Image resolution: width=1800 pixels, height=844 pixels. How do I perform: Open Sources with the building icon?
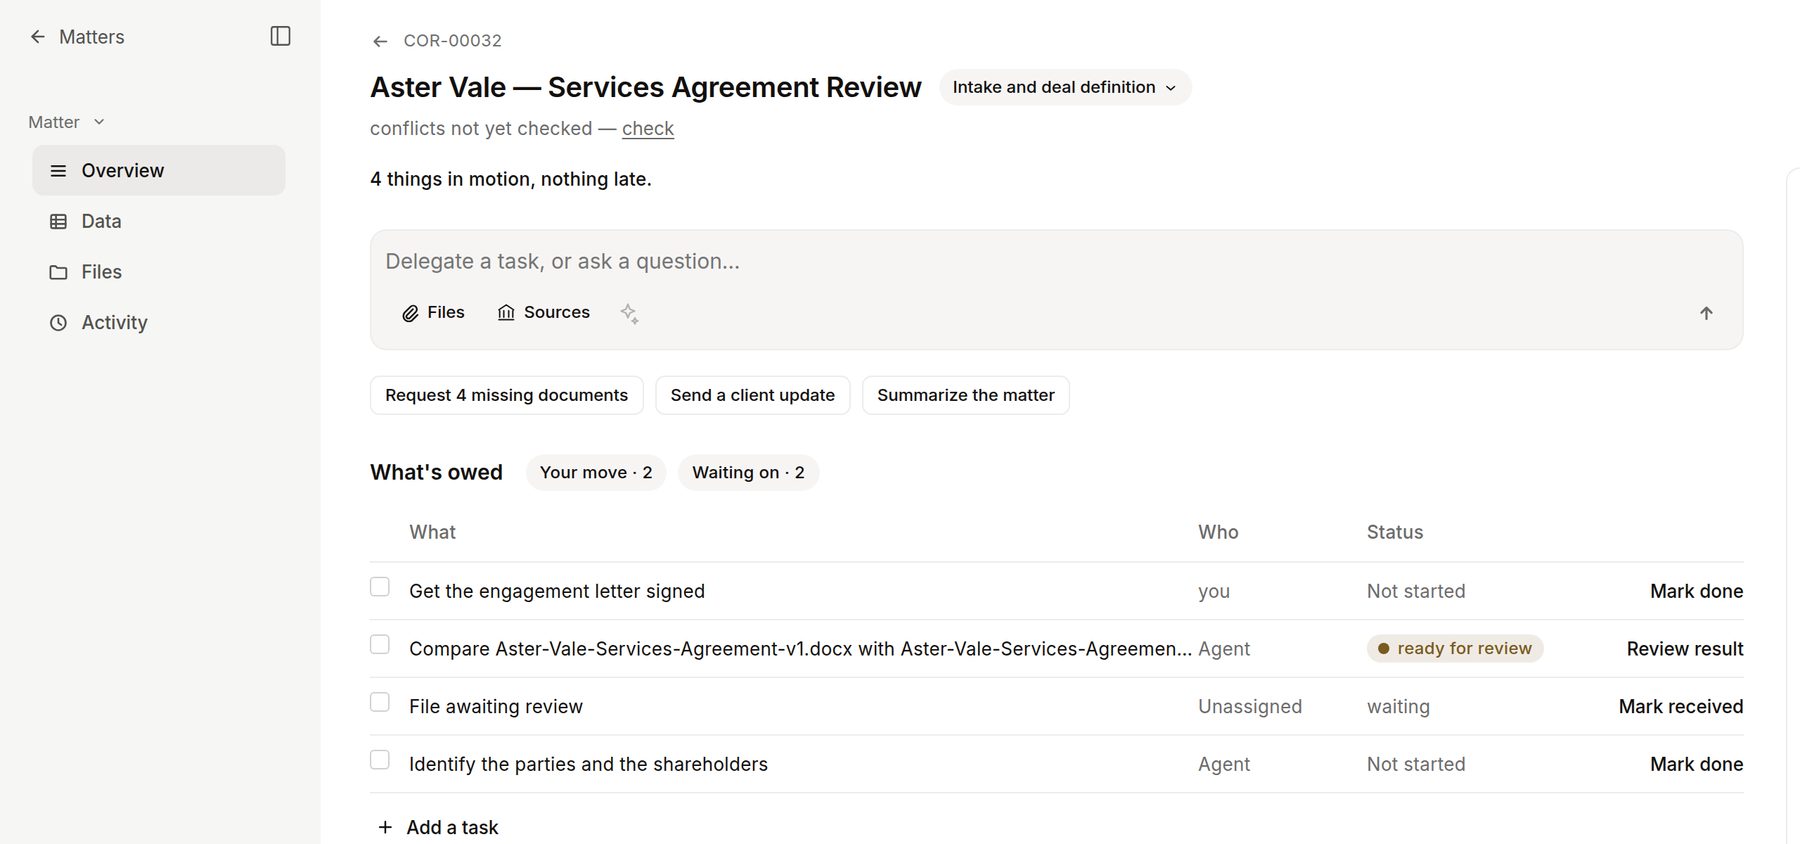coord(544,313)
